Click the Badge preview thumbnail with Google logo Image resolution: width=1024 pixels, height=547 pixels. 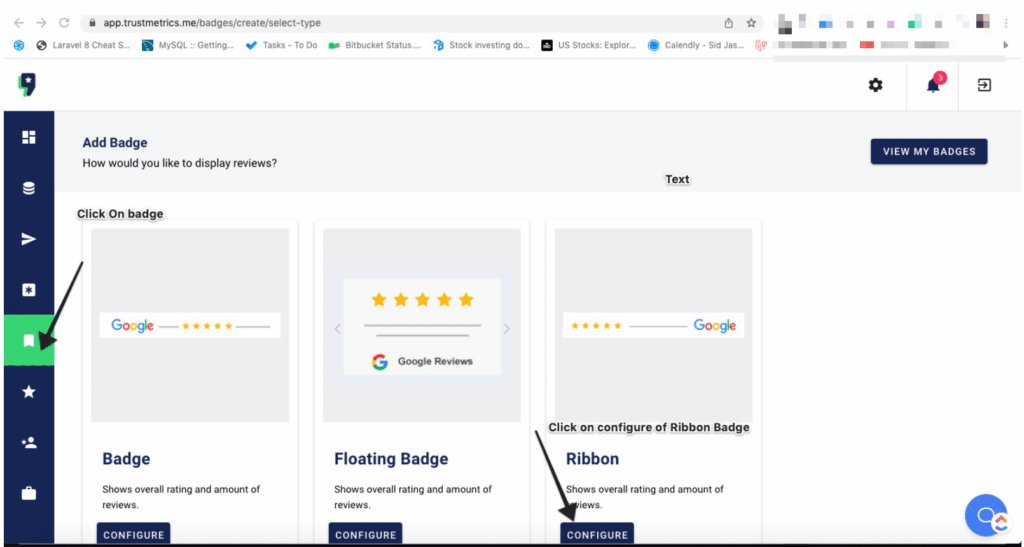pyautogui.click(x=190, y=325)
